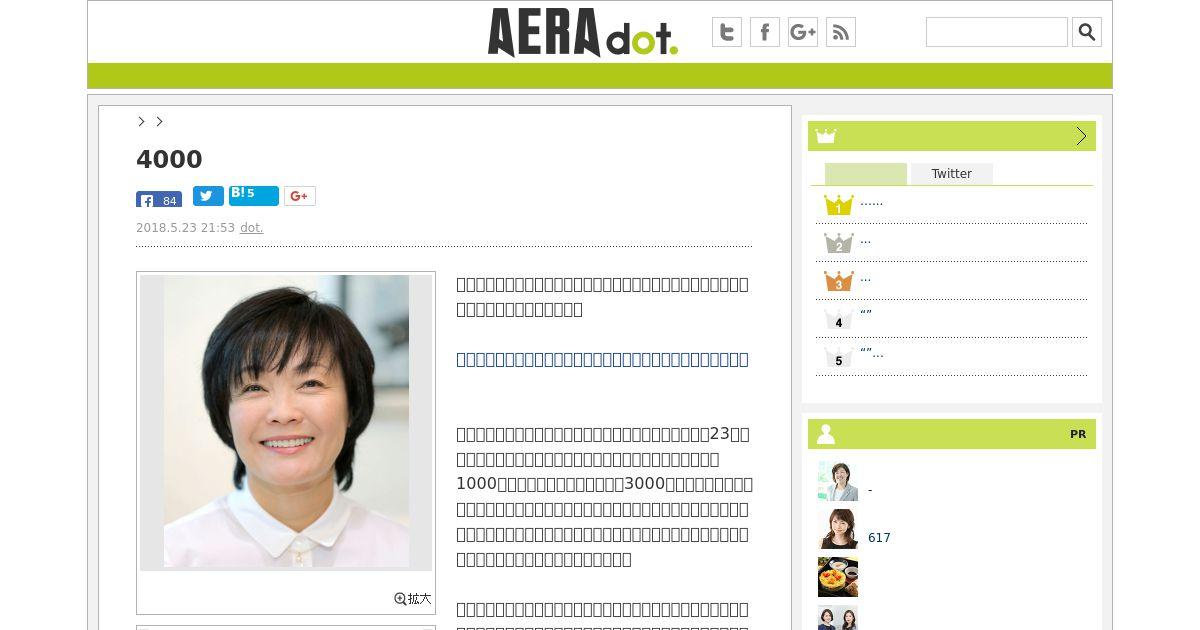Open the dot. source link near date
This screenshot has width=1200, height=630.
pyautogui.click(x=252, y=228)
